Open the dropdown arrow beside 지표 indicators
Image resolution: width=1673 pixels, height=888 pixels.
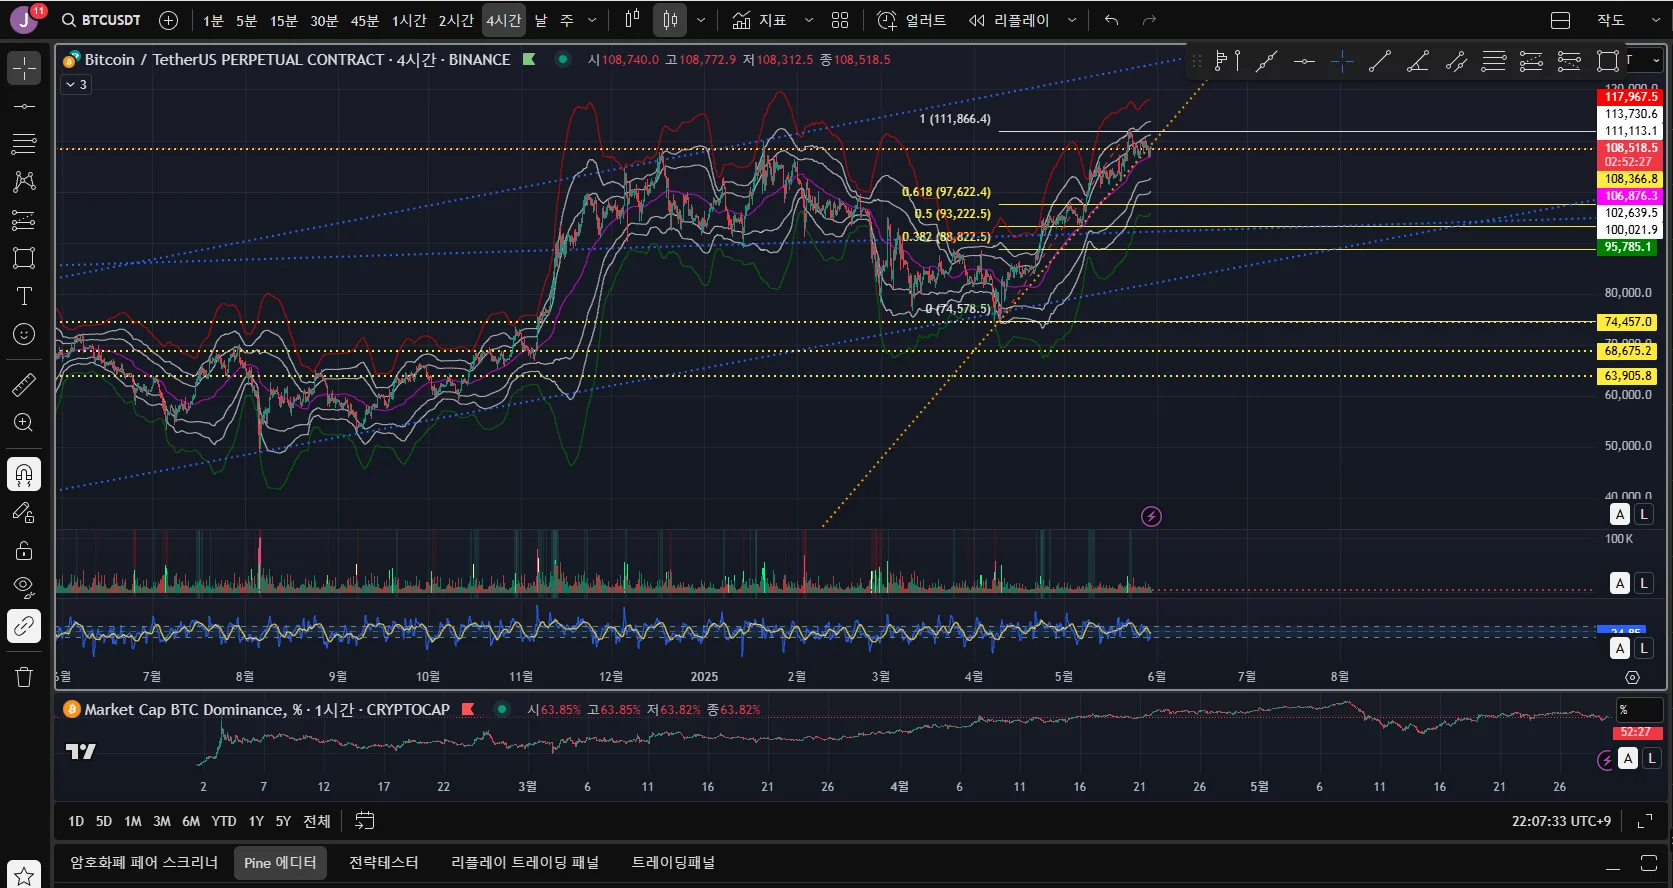pos(808,20)
